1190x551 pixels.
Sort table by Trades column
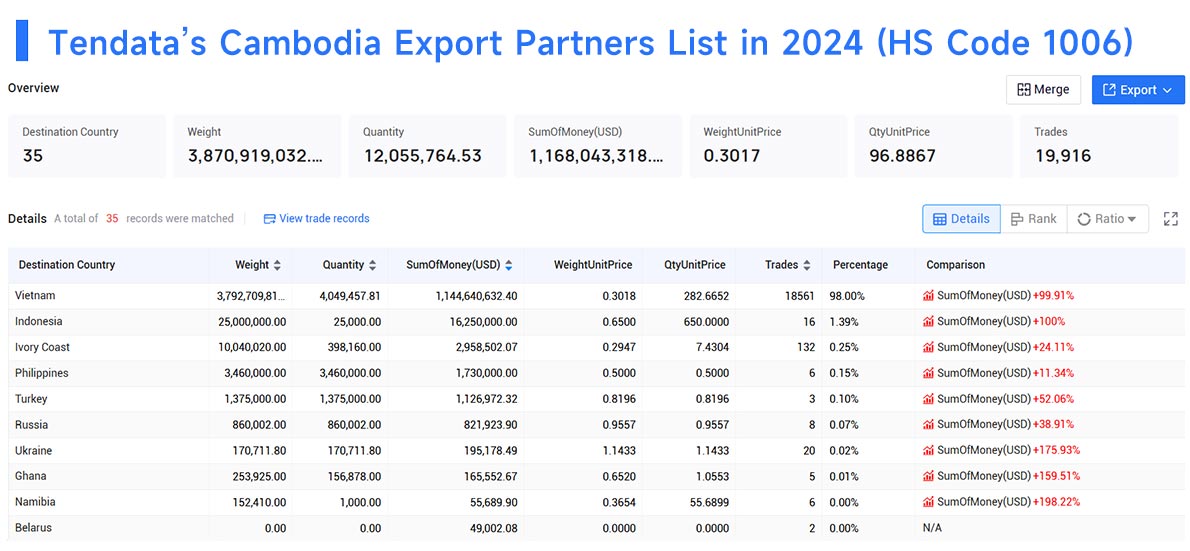pyautogui.click(x=807, y=266)
